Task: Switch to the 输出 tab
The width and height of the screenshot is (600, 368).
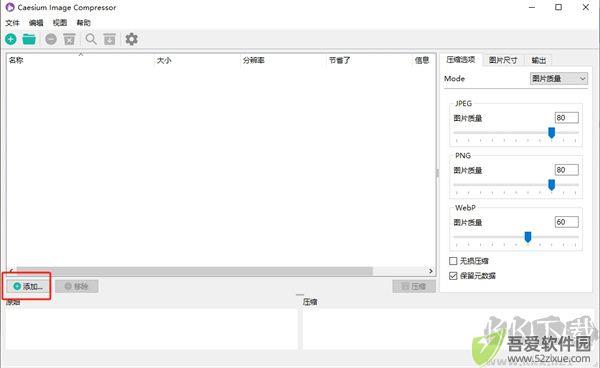Action: [538, 60]
